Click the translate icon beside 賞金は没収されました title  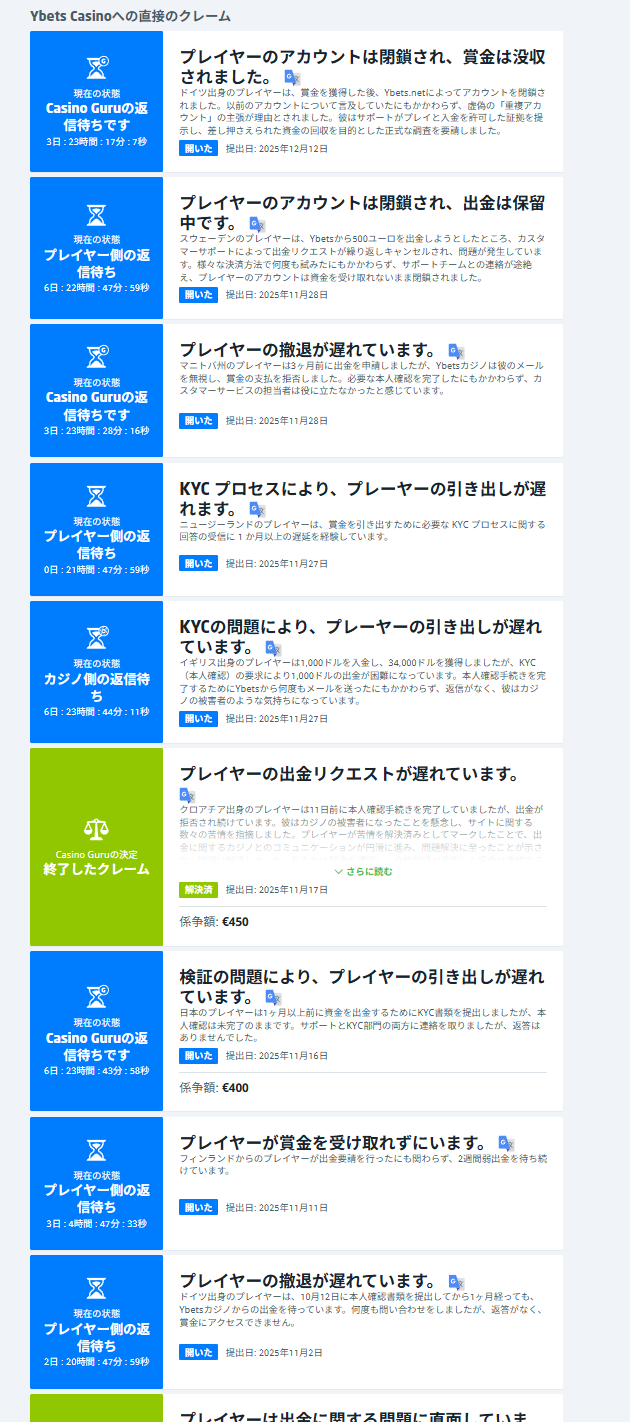292,77
